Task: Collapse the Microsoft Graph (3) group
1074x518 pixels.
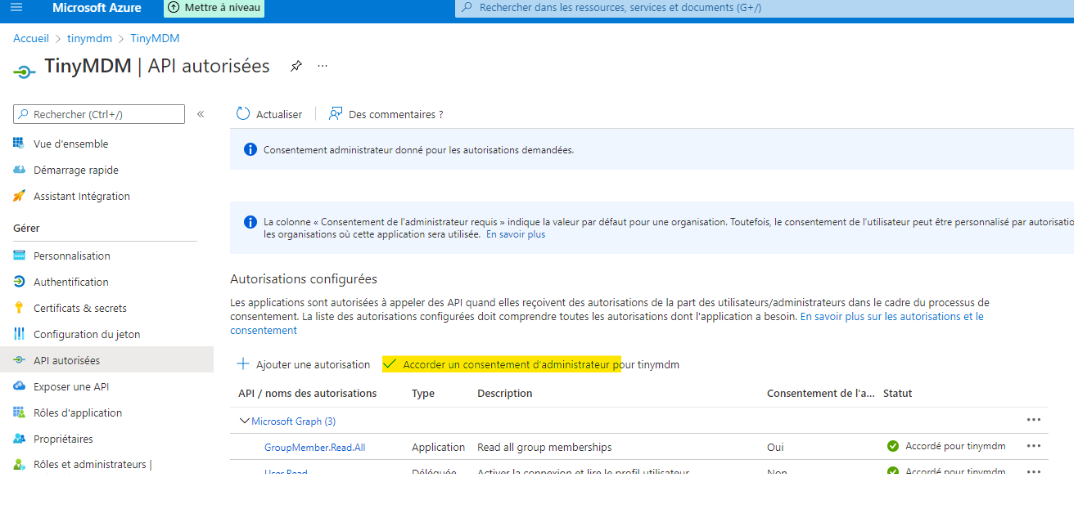Action: click(x=245, y=421)
